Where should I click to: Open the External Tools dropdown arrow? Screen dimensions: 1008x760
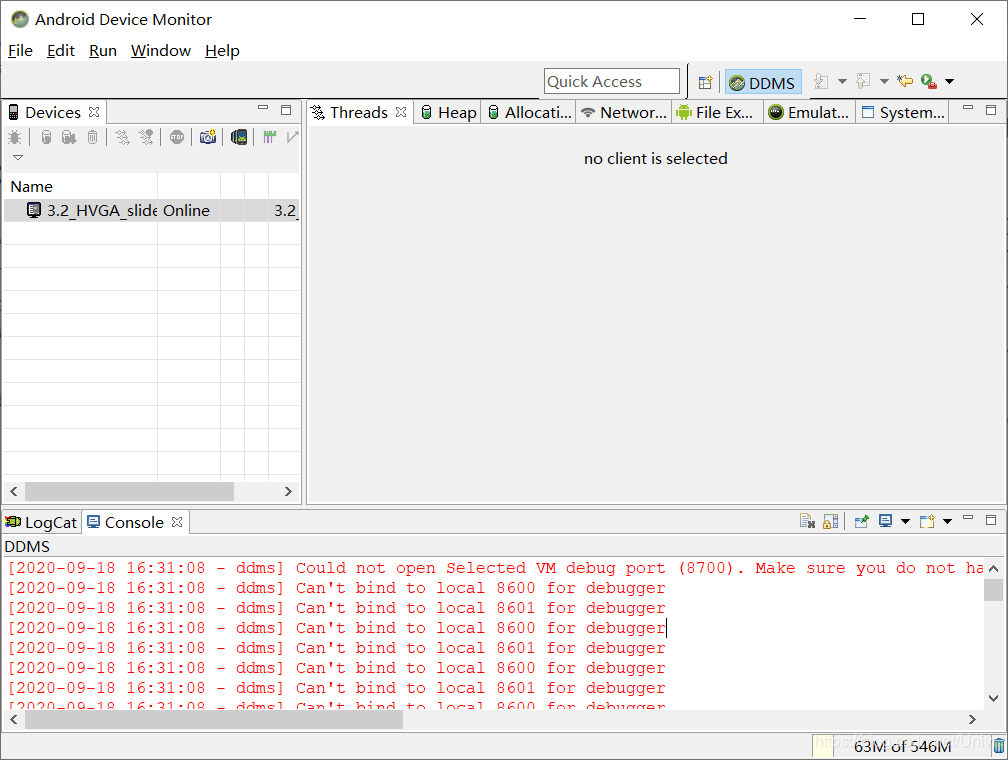[950, 81]
